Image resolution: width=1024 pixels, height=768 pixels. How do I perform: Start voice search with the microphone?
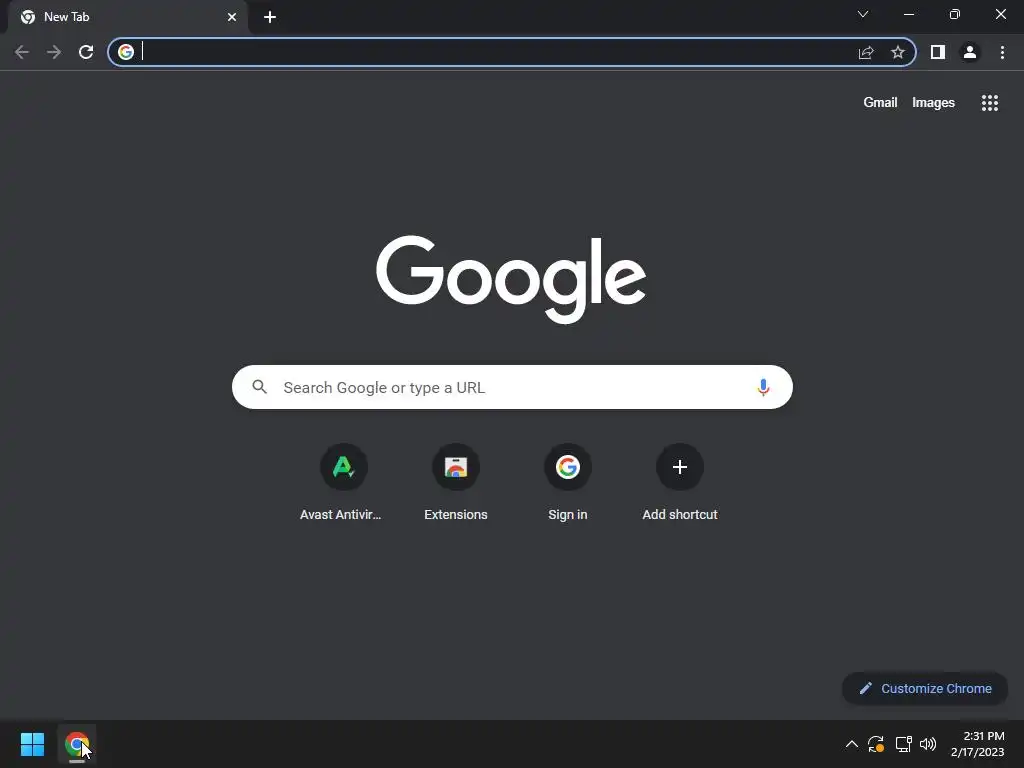click(x=763, y=387)
